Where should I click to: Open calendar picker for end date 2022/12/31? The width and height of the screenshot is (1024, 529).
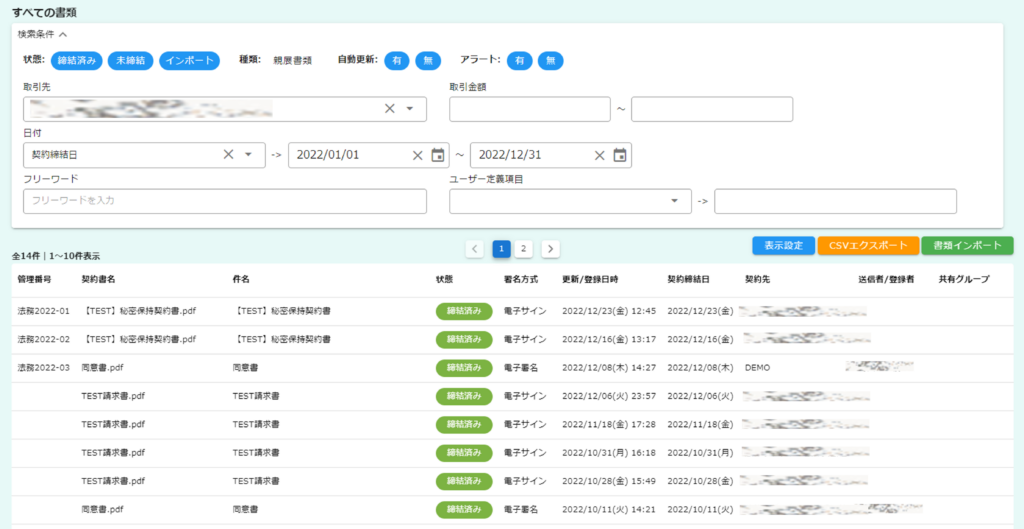click(620, 155)
